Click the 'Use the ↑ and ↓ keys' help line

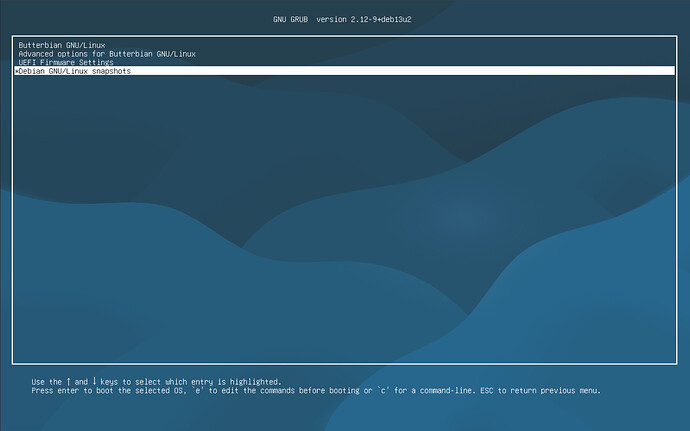coord(156,381)
